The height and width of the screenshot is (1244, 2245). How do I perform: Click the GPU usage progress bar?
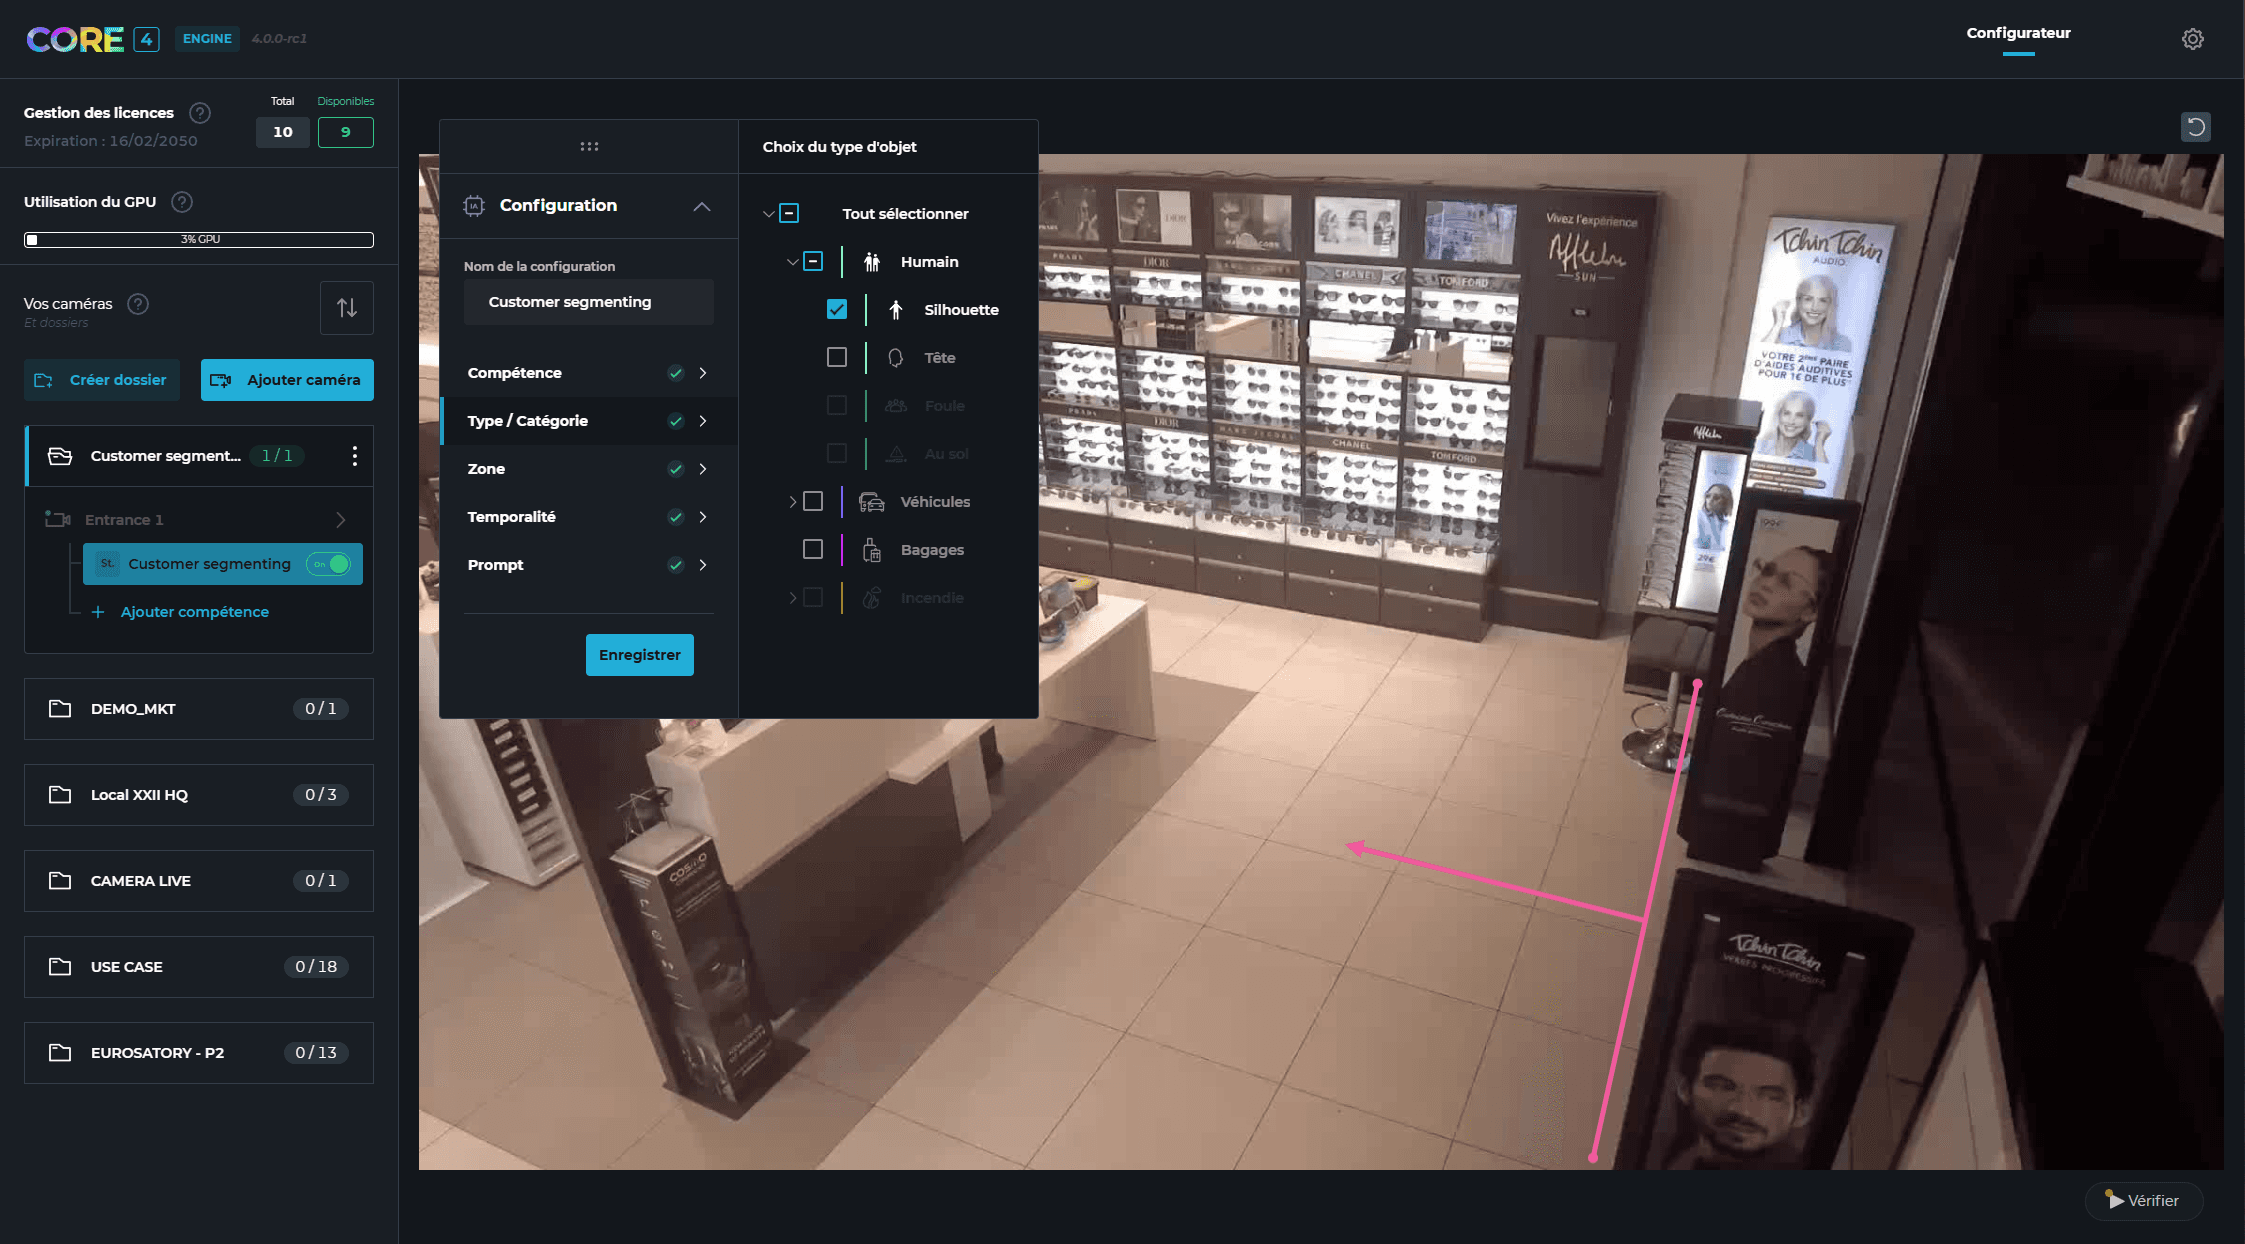199,240
